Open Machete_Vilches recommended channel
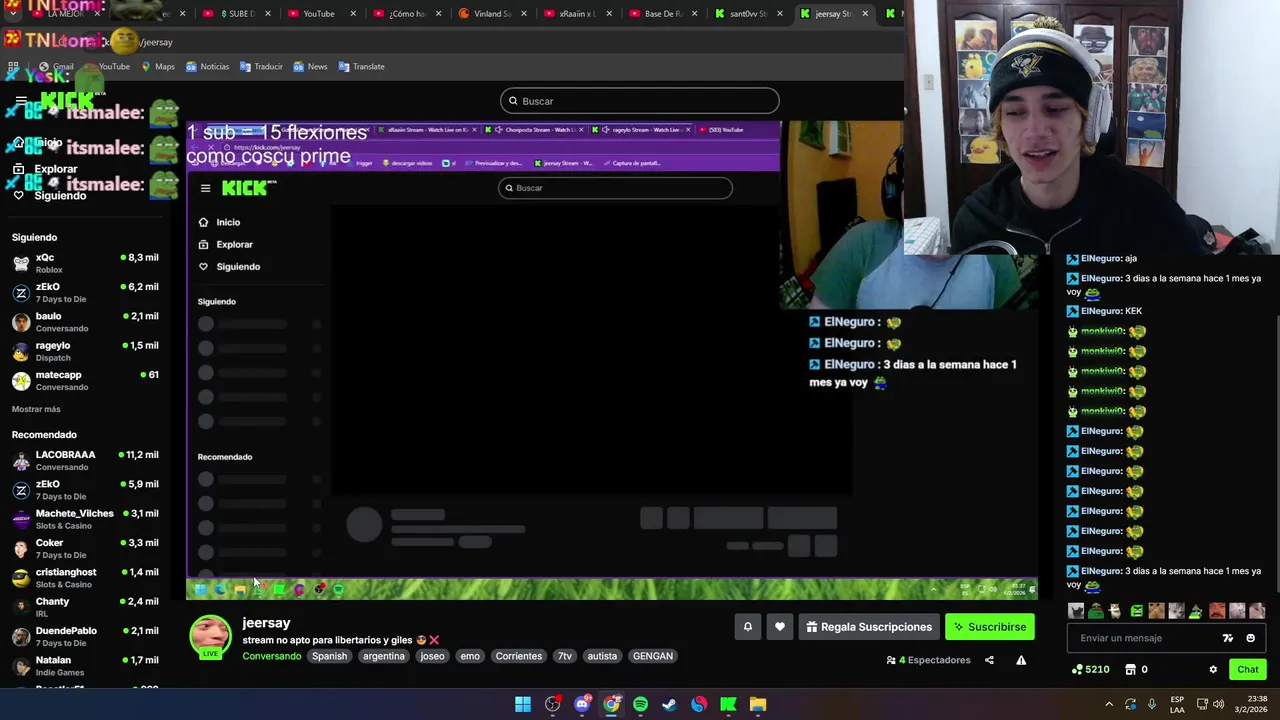Screen dimensions: 1280x720 click(85, 519)
